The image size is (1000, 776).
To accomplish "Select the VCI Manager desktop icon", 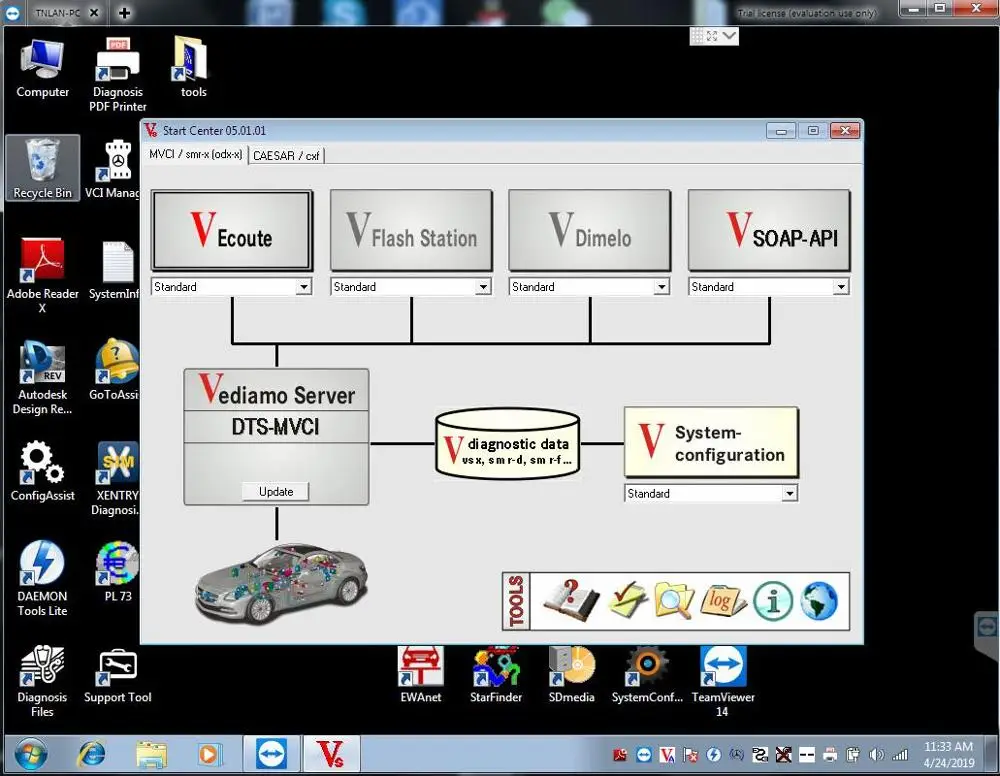I will point(114,169).
